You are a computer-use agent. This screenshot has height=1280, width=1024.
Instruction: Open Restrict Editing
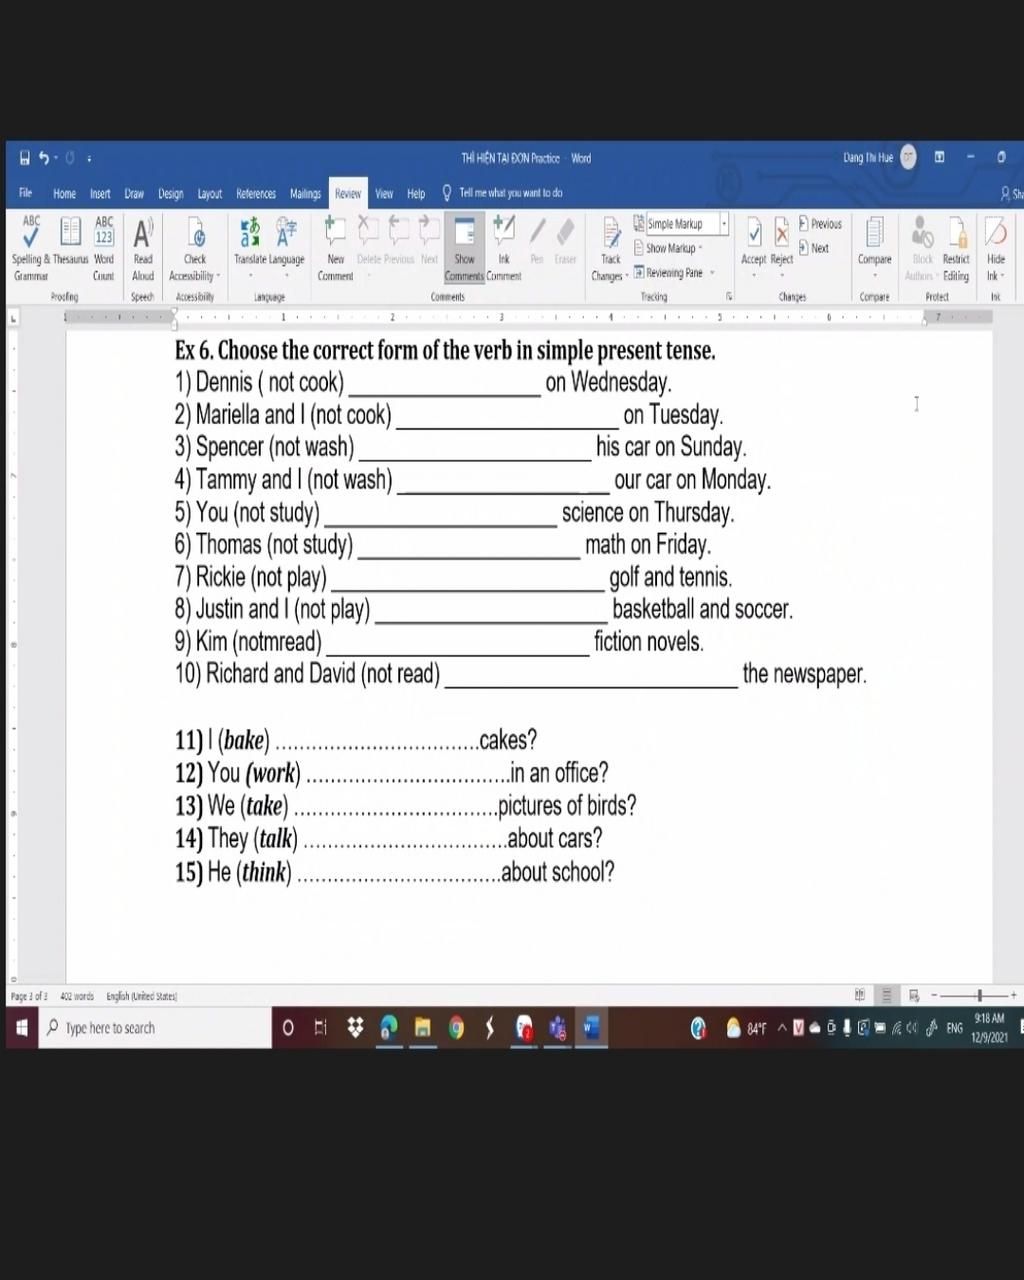956,247
